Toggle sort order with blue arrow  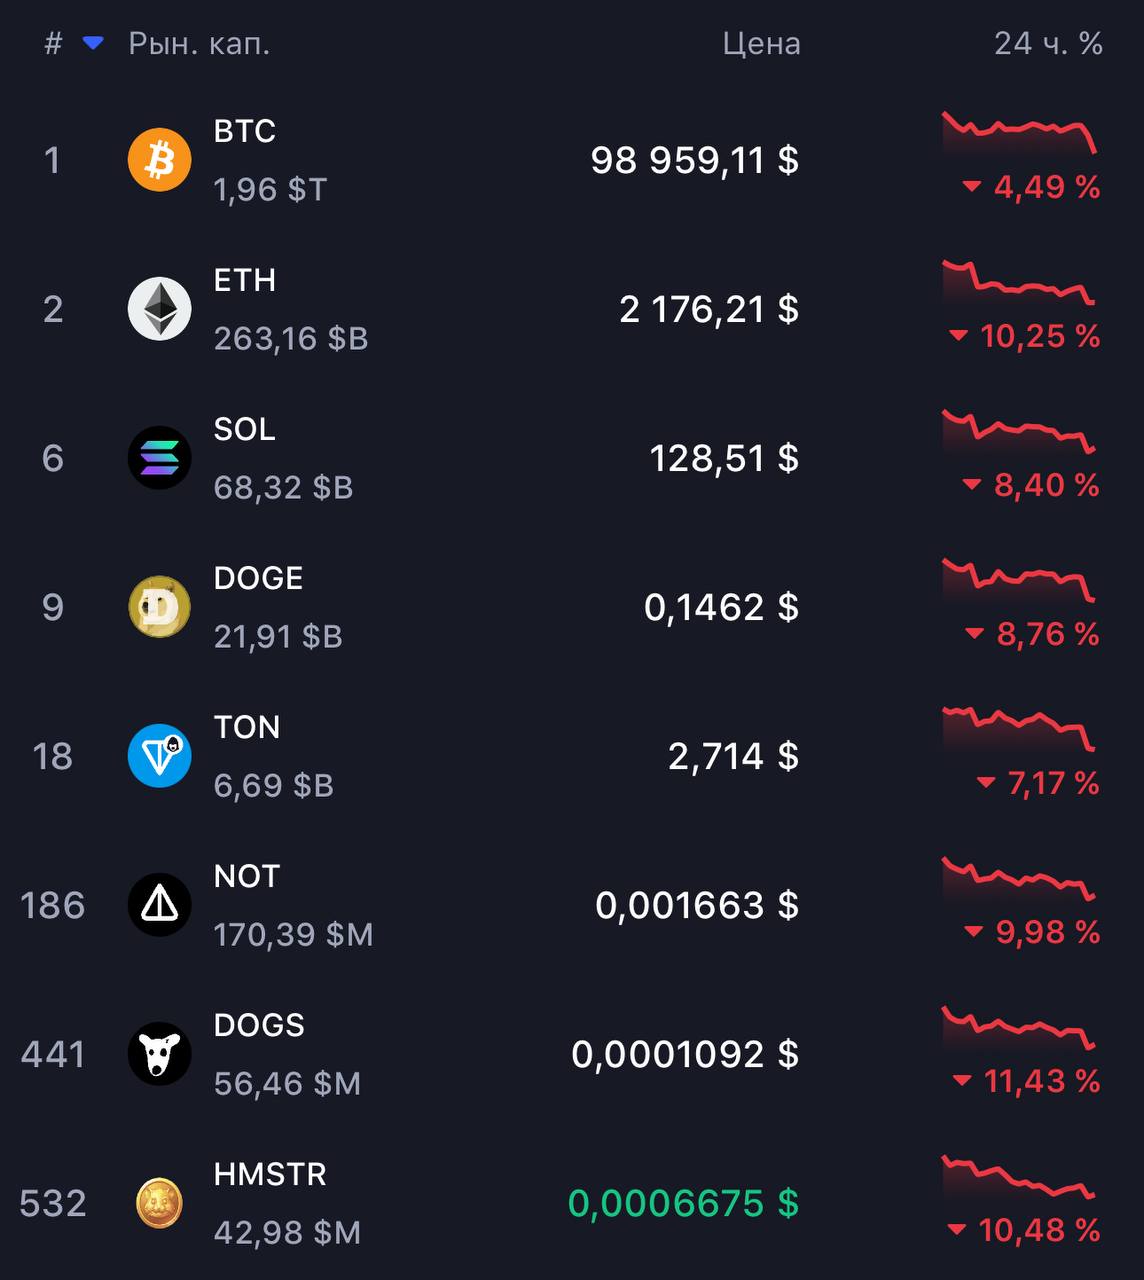(x=93, y=43)
